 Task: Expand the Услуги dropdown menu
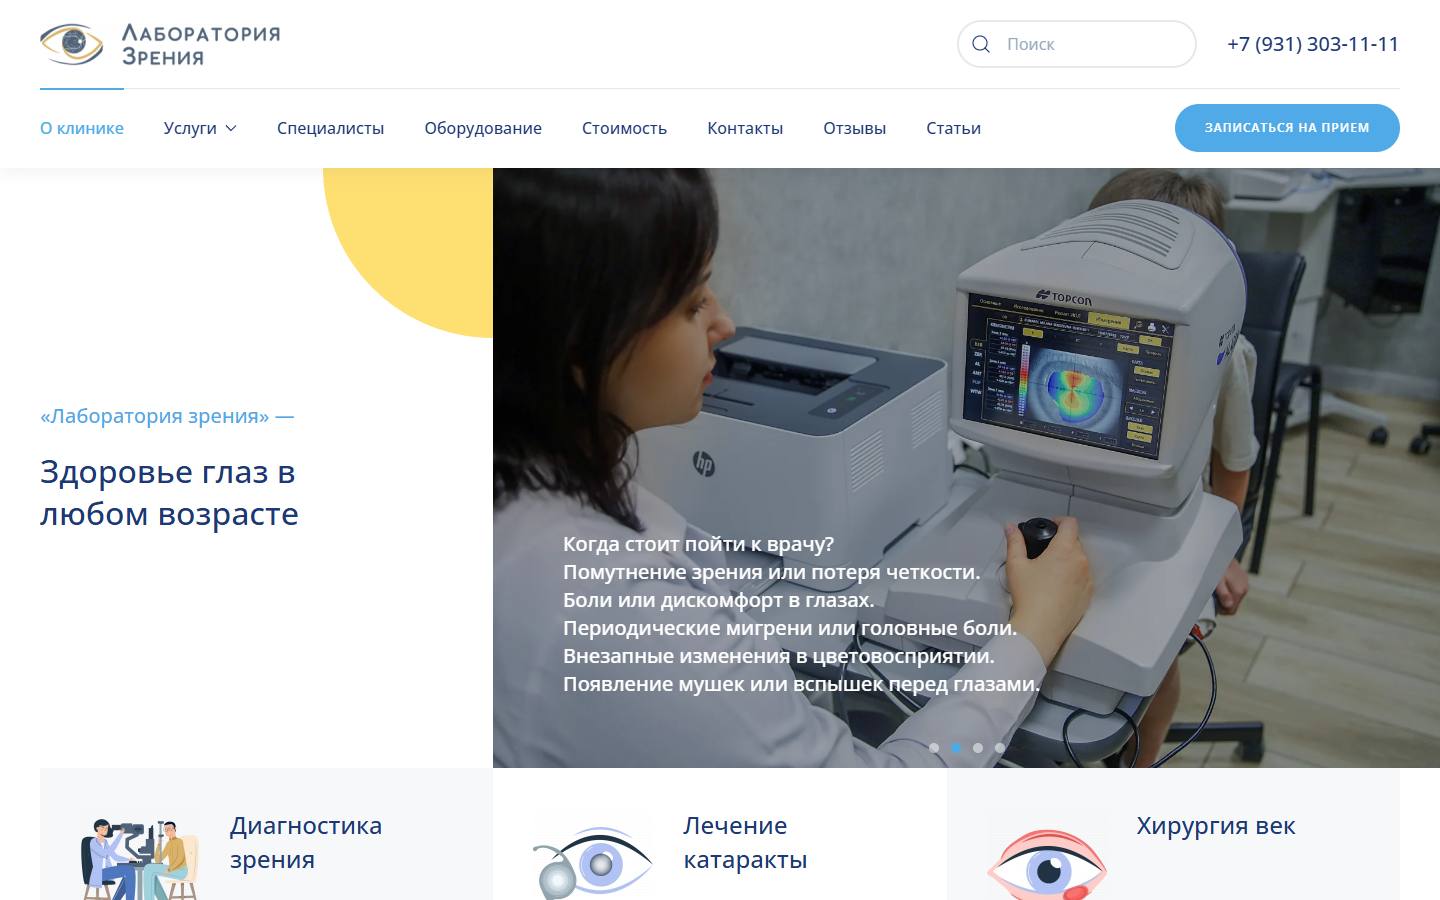coord(200,128)
